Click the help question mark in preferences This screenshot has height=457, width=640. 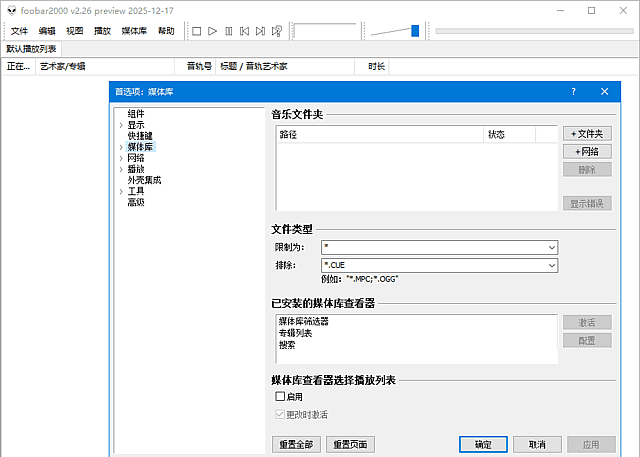(x=573, y=91)
